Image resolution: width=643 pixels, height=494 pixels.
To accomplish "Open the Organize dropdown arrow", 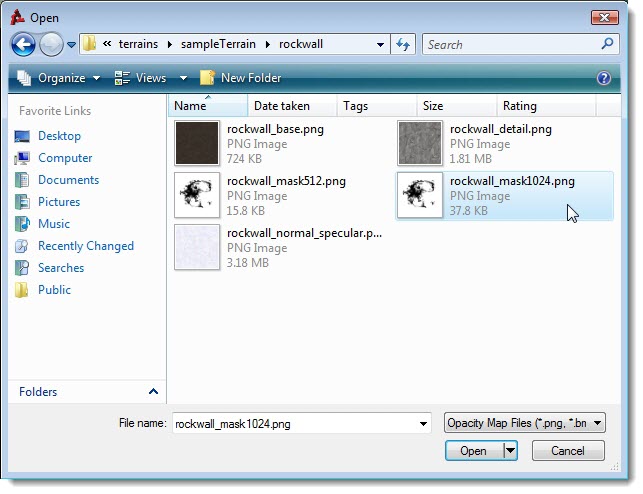I will [96, 78].
